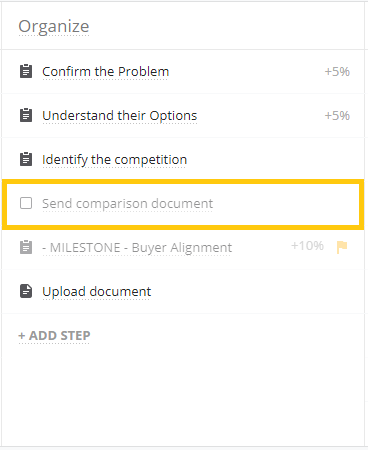This screenshot has width=368, height=450.
Task: Click the +5% value on Understand their Options
Action: [x=337, y=116]
